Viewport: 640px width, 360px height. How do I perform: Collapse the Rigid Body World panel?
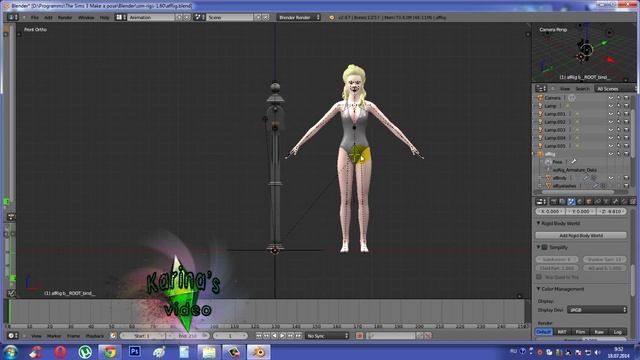click(x=538, y=223)
